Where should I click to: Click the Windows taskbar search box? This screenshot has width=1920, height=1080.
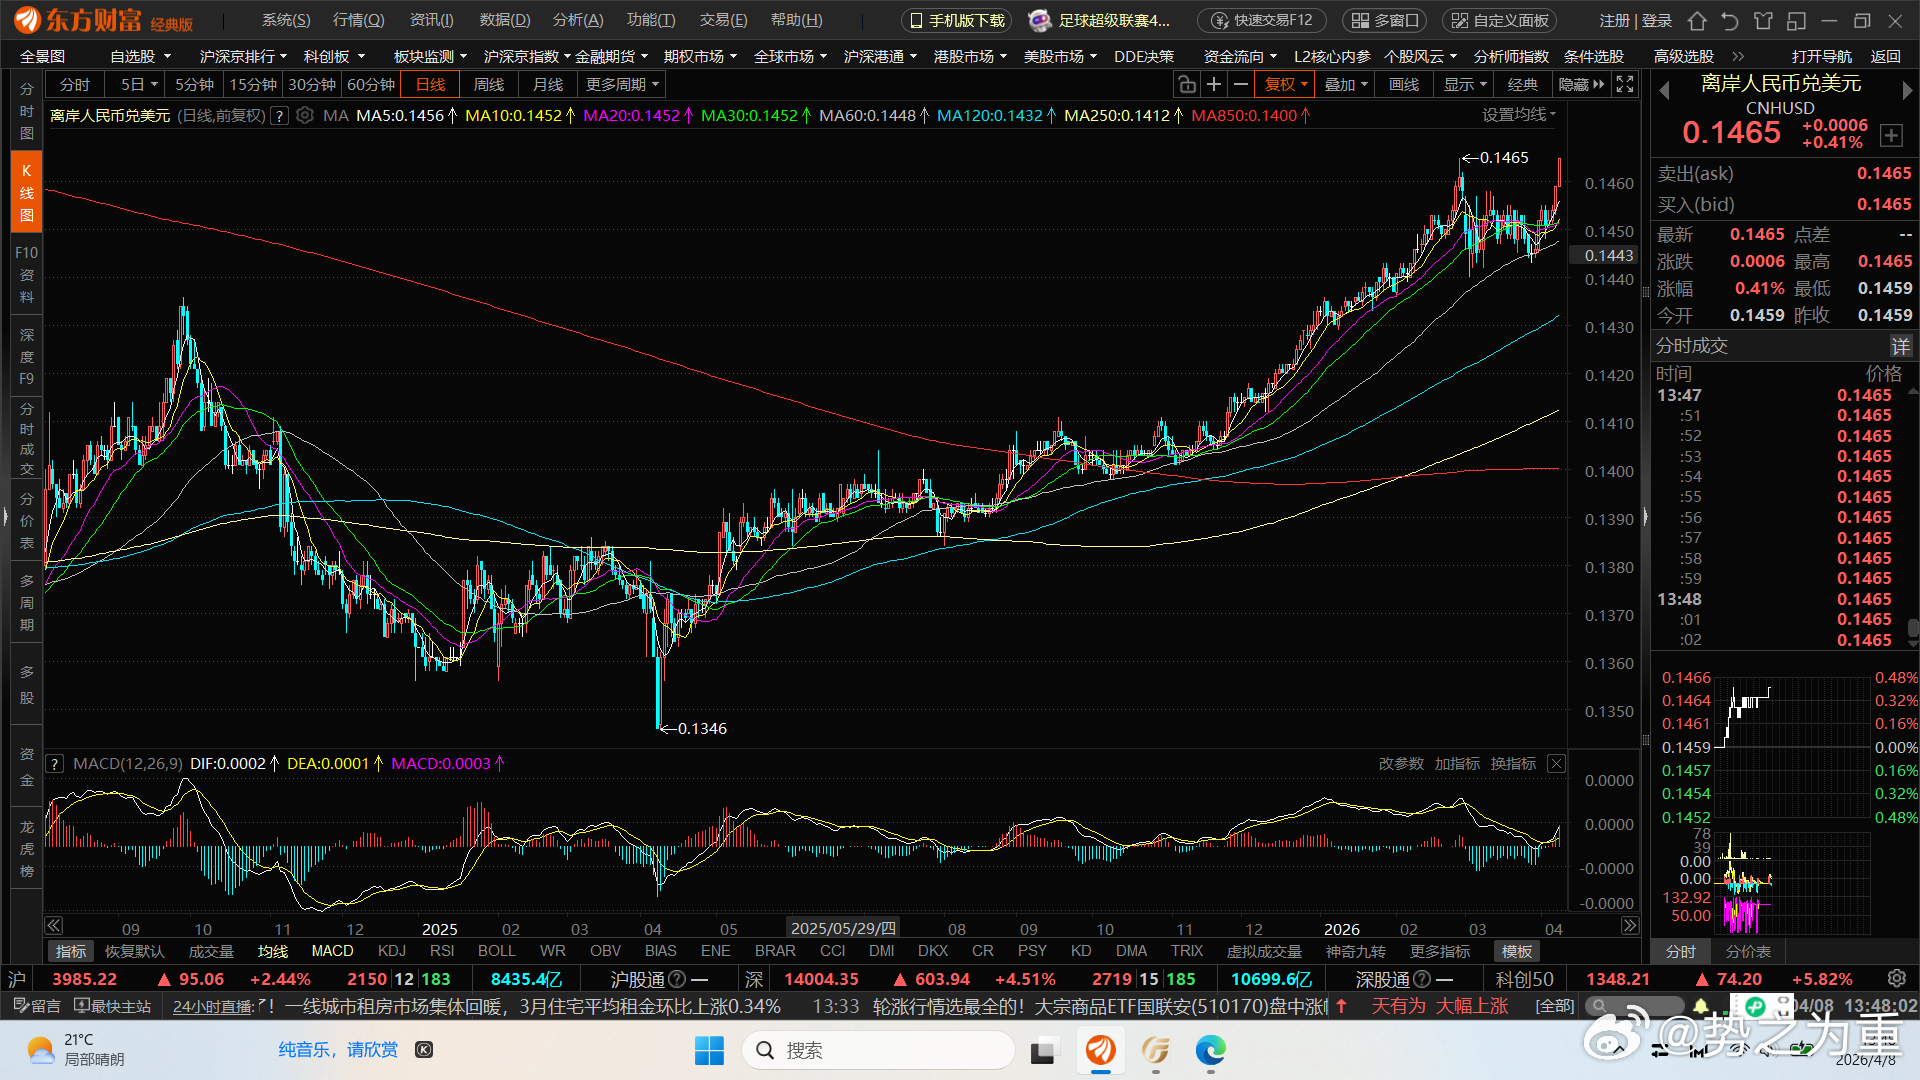coord(877,1050)
